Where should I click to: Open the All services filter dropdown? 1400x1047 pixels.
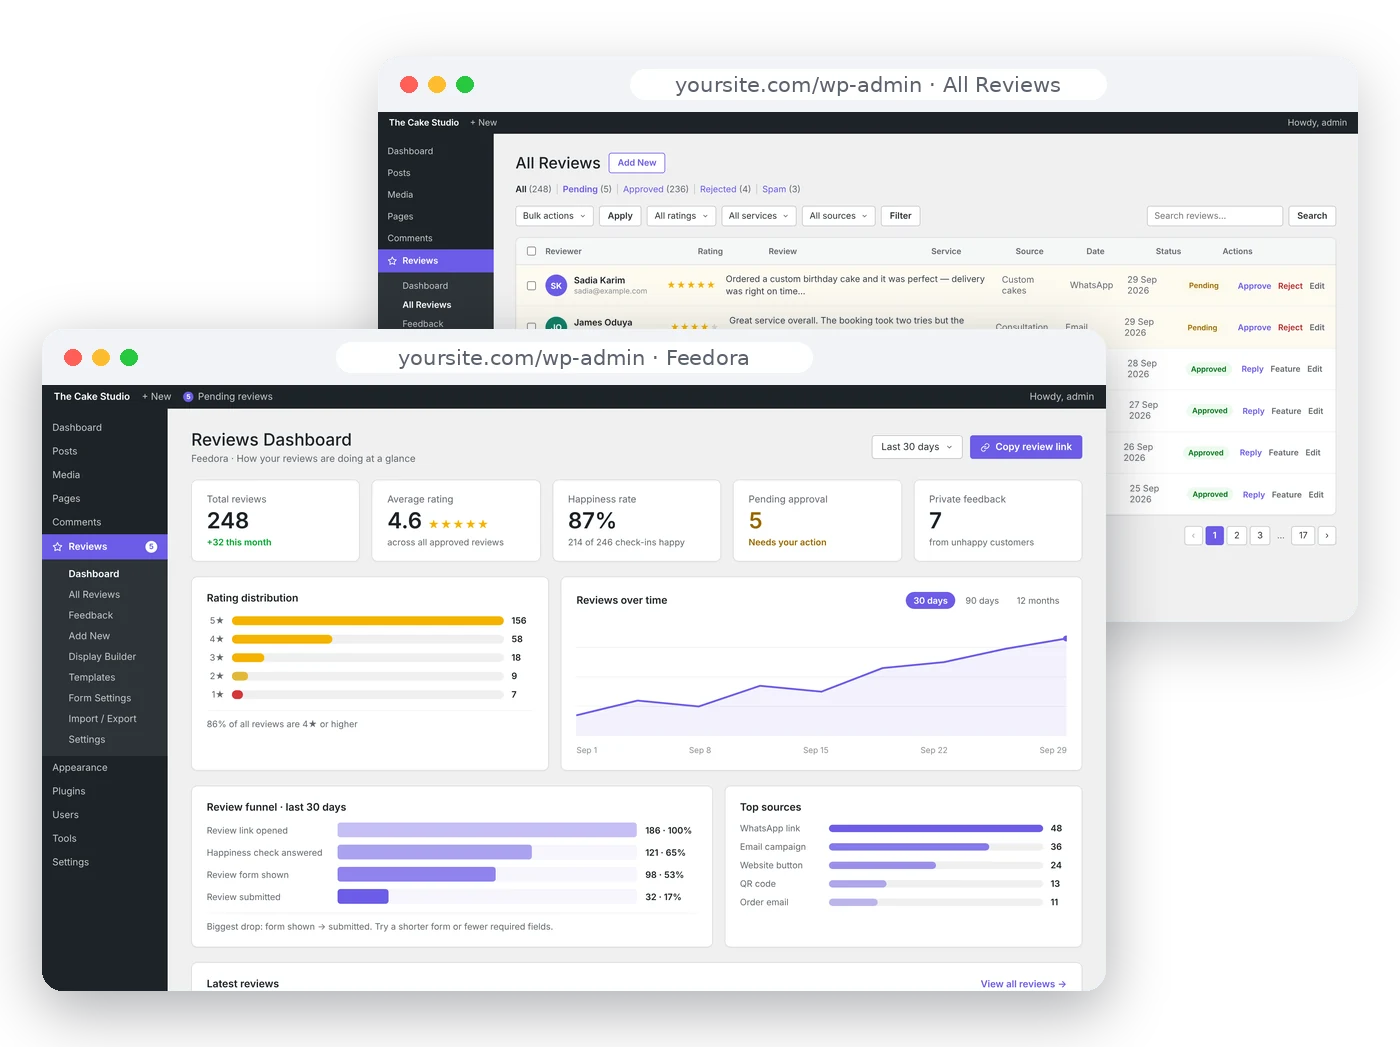point(758,216)
